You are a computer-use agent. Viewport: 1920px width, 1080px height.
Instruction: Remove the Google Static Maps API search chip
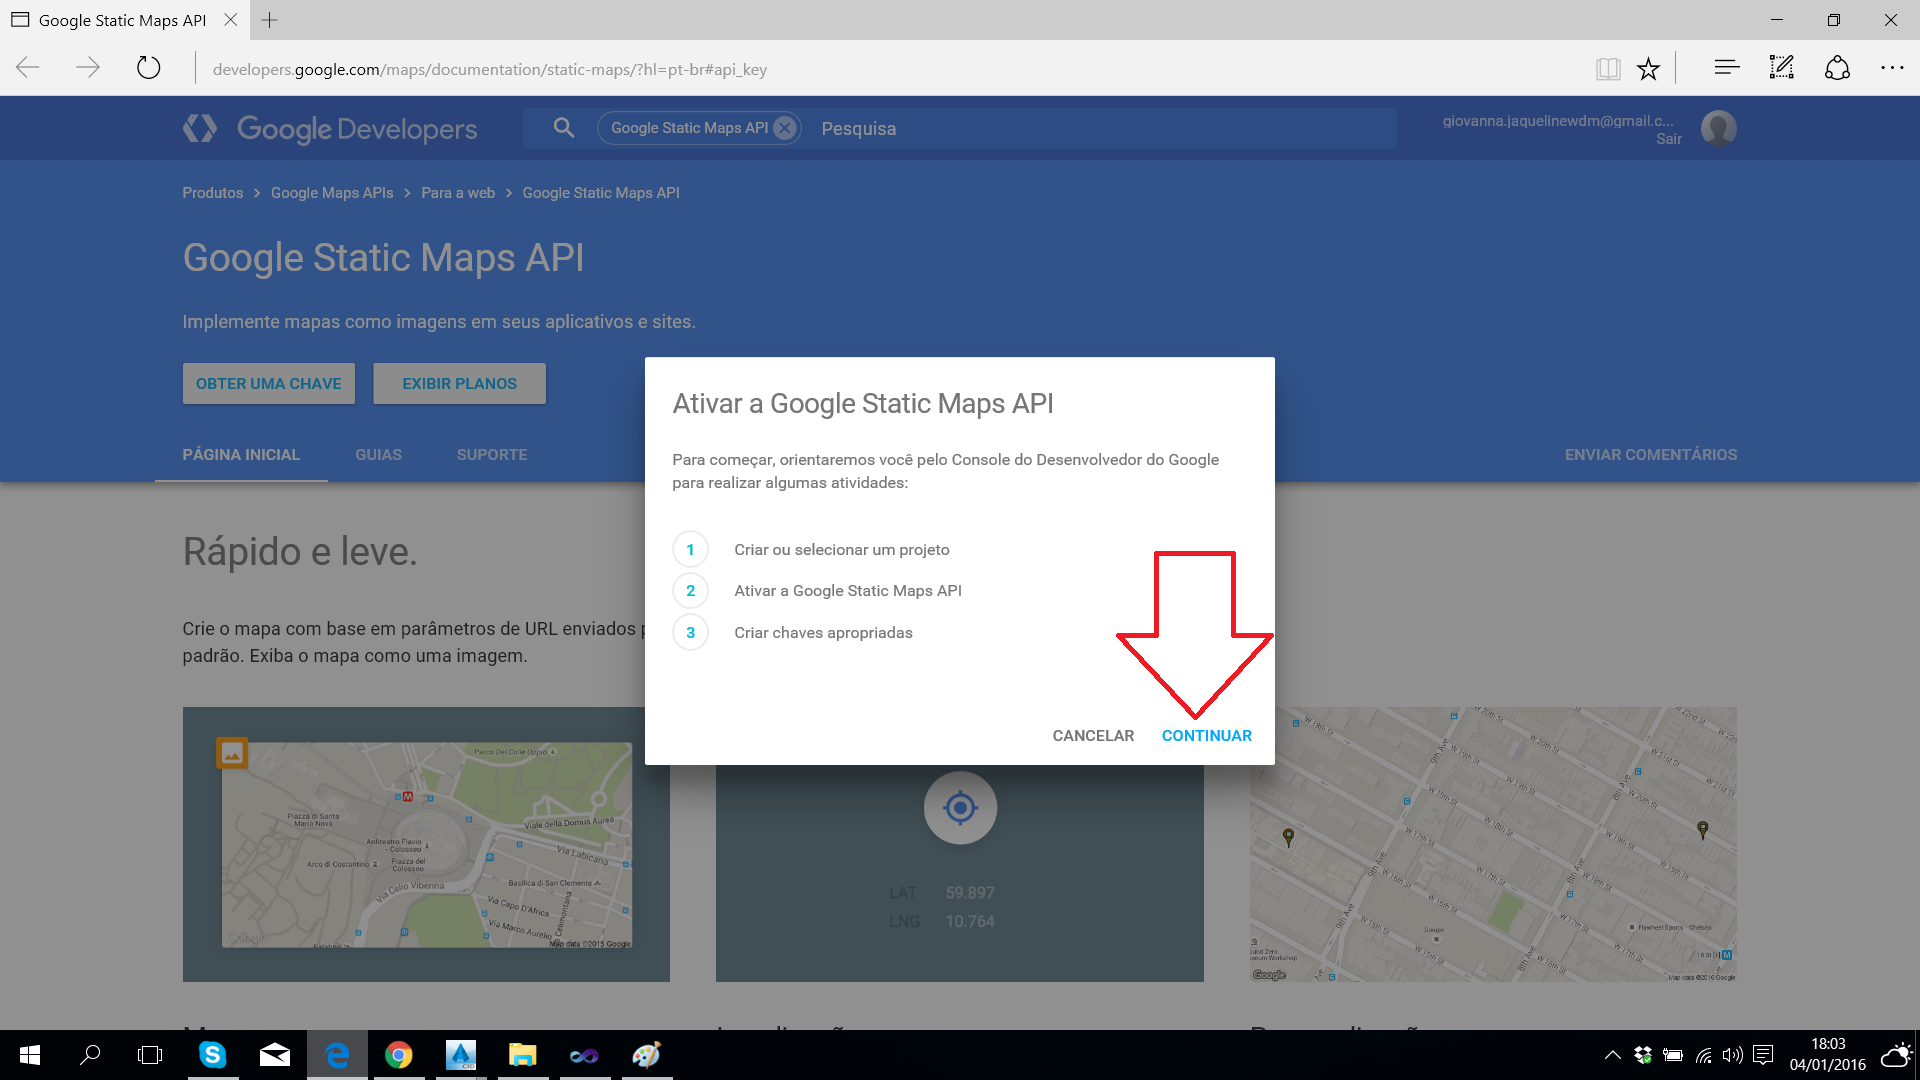click(786, 128)
